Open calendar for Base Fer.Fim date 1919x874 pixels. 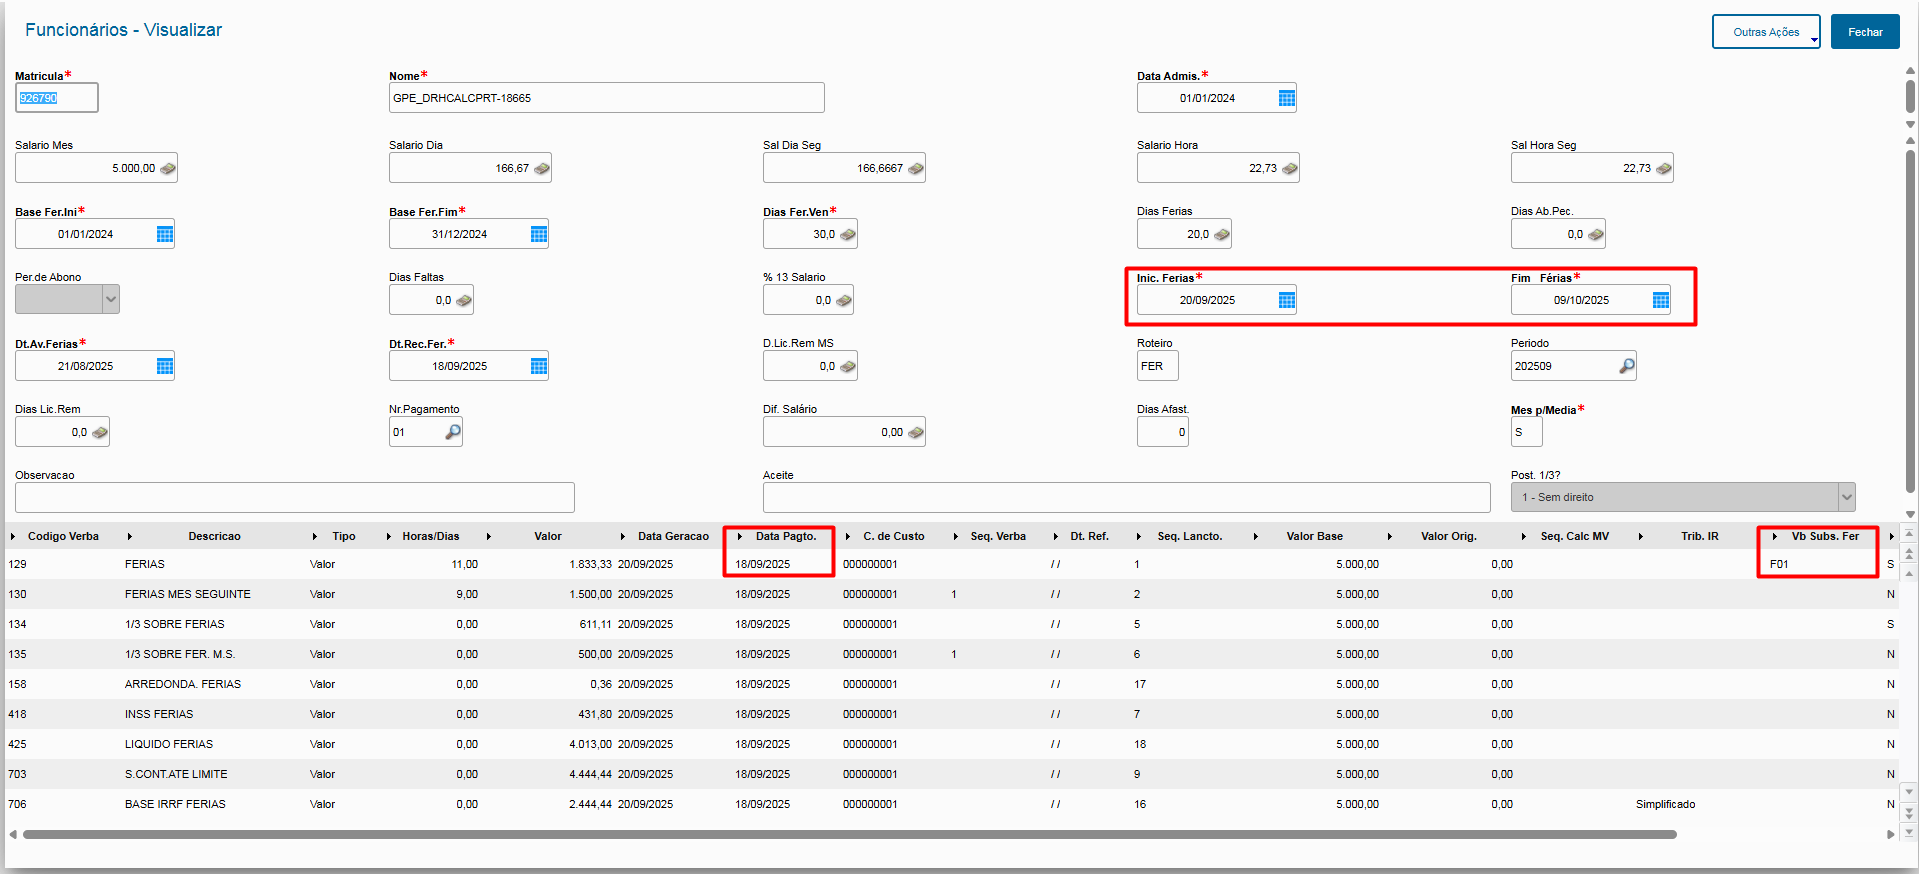[539, 234]
